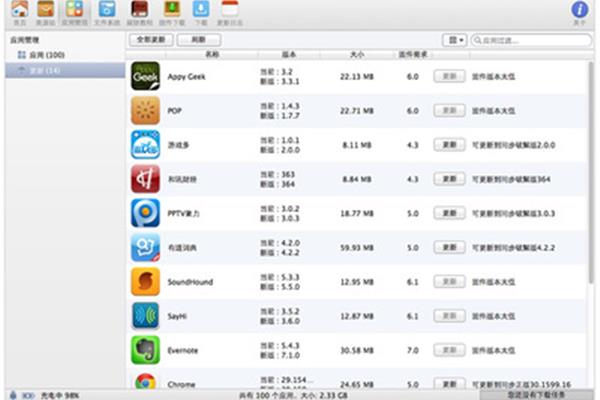600x400 pixels.
Task: Click the orange POP app icon
Action: point(145,111)
